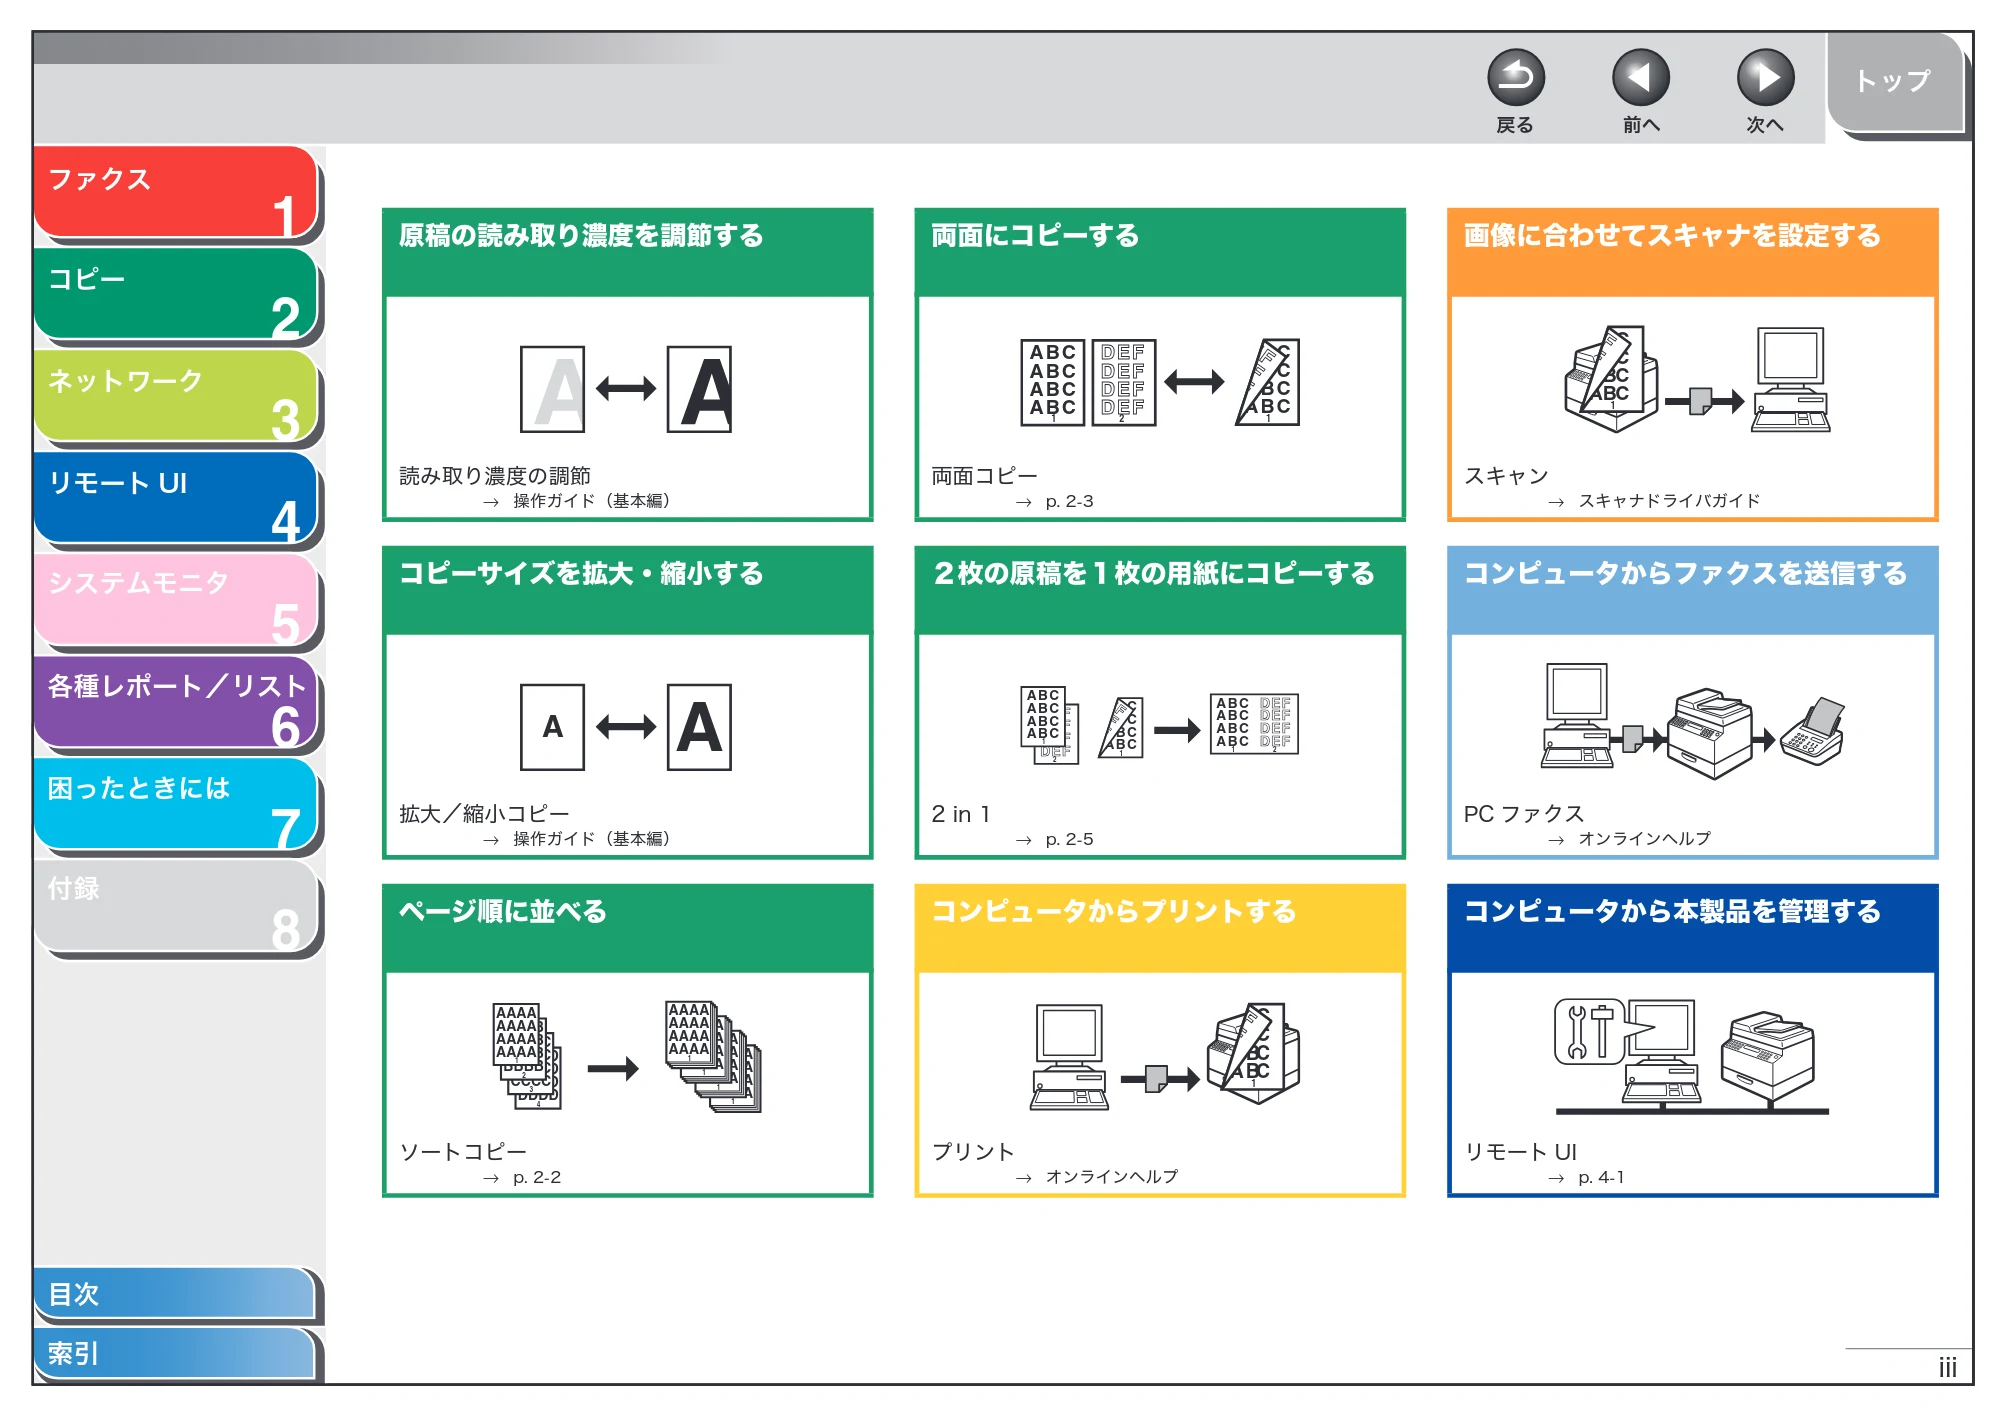Click the プリント オンラインヘルプ reference
Screen dimensions: 2000x1415
click(1111, 1177)
